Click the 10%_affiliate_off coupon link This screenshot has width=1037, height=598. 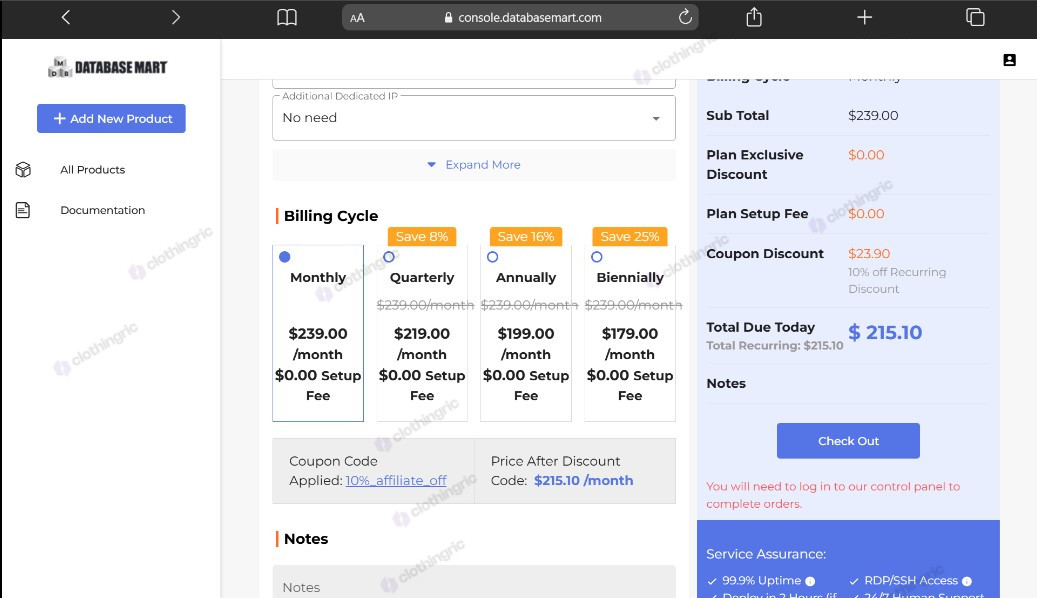click(x=395, y=480)
